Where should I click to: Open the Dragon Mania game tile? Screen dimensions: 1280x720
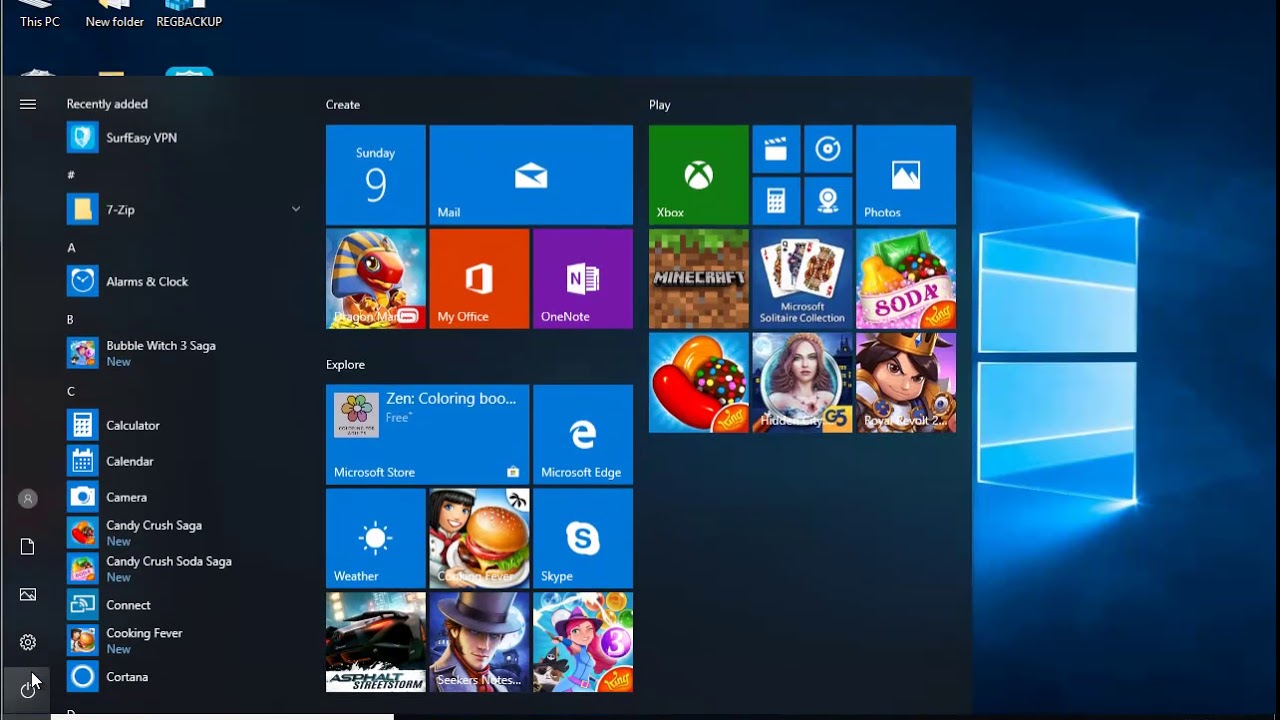tap(376, 279)
